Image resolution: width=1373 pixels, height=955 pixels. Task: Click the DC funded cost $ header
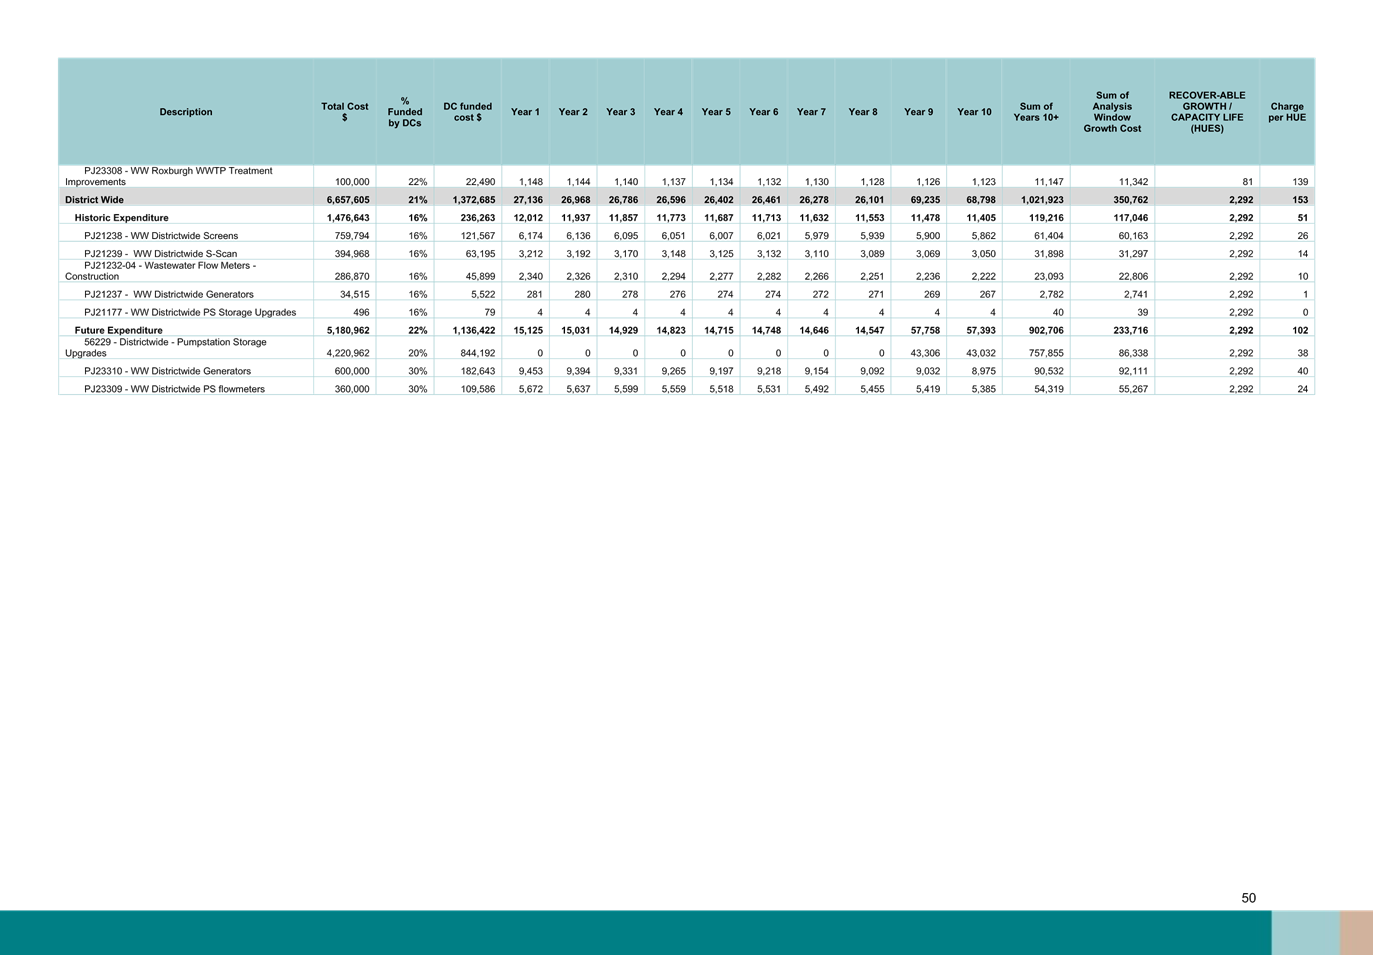pyautogui.click(x=467, y=112)
